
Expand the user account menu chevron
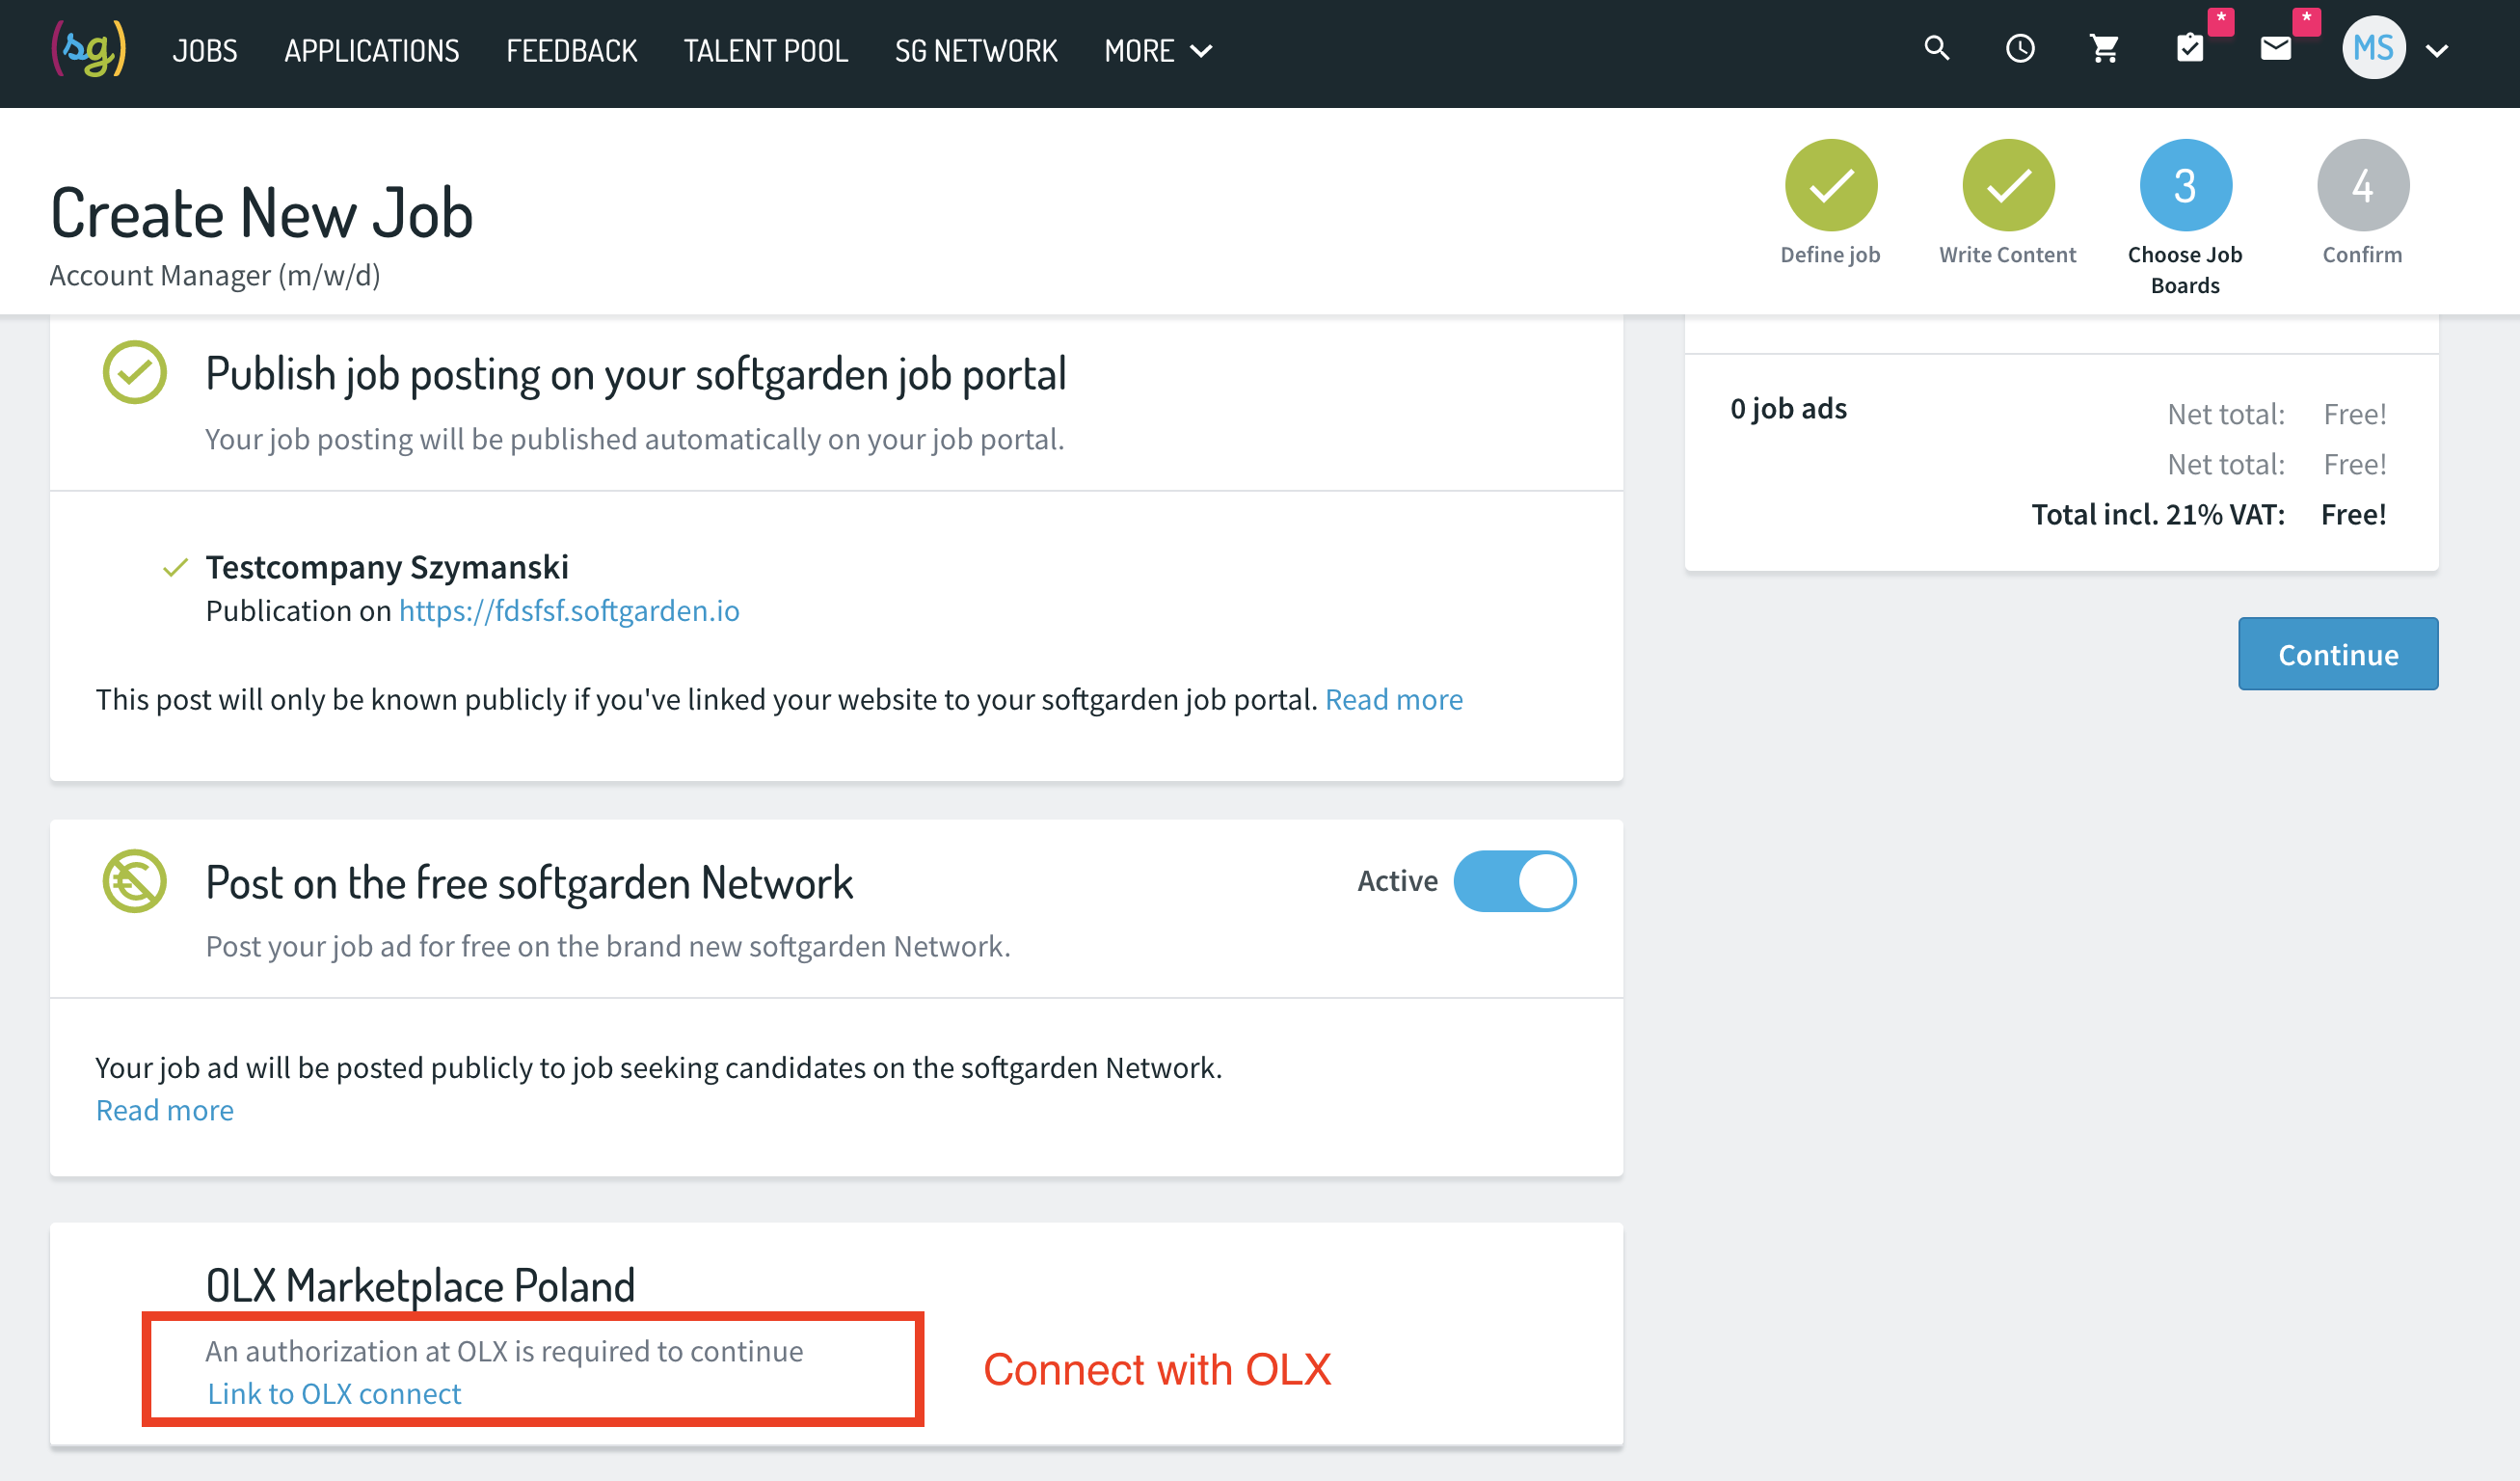point(2437,50)
